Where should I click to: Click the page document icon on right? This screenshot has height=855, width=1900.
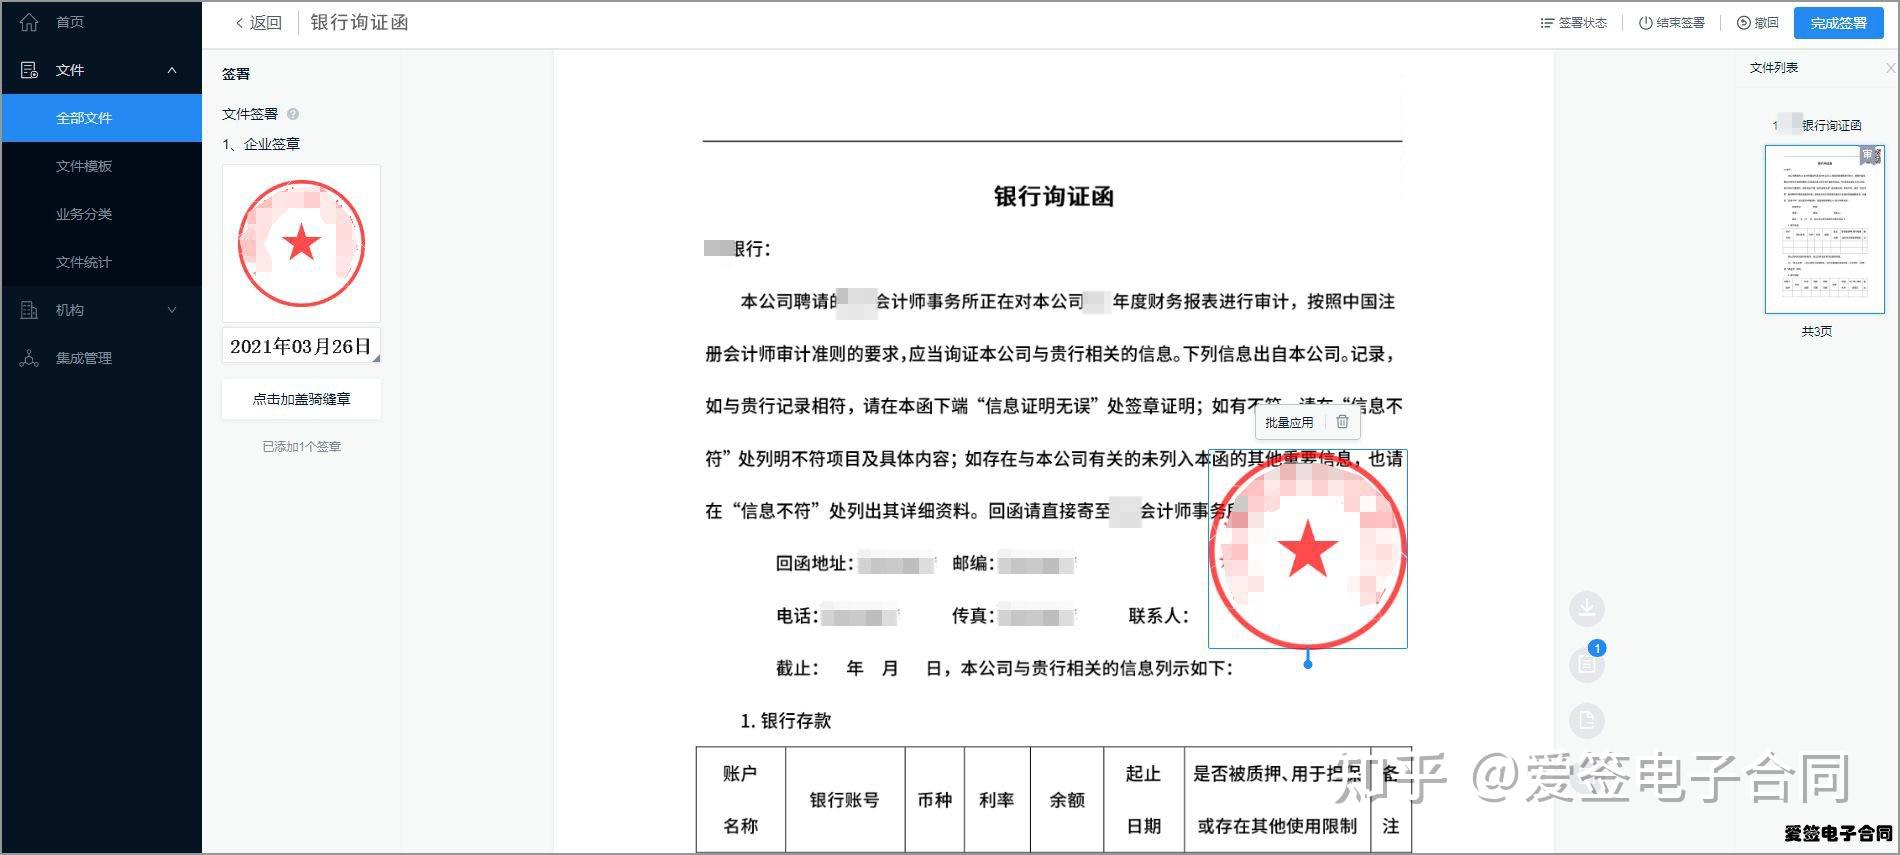[1587, 720]
